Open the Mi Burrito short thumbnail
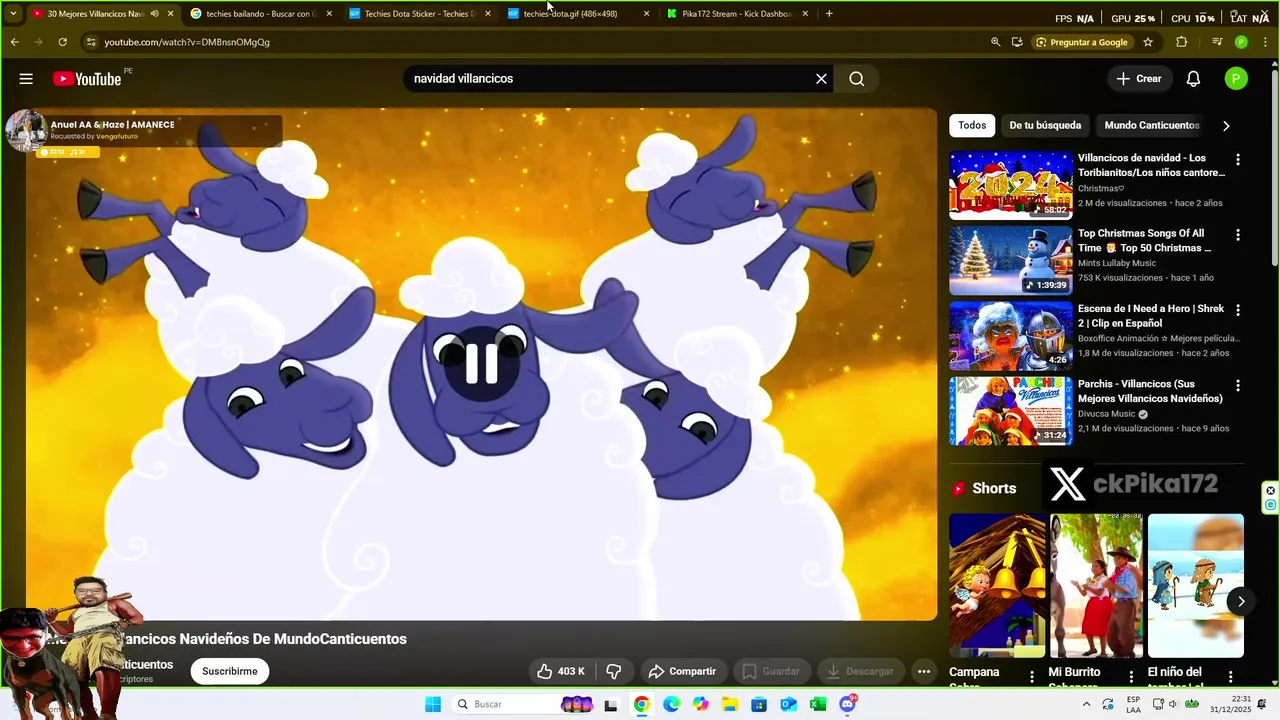 point(1096,585)
